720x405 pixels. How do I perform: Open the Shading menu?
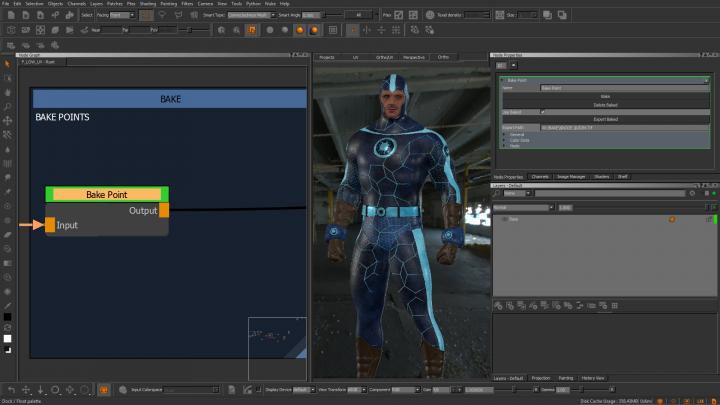pyautogui.click(x=147, y=4)
